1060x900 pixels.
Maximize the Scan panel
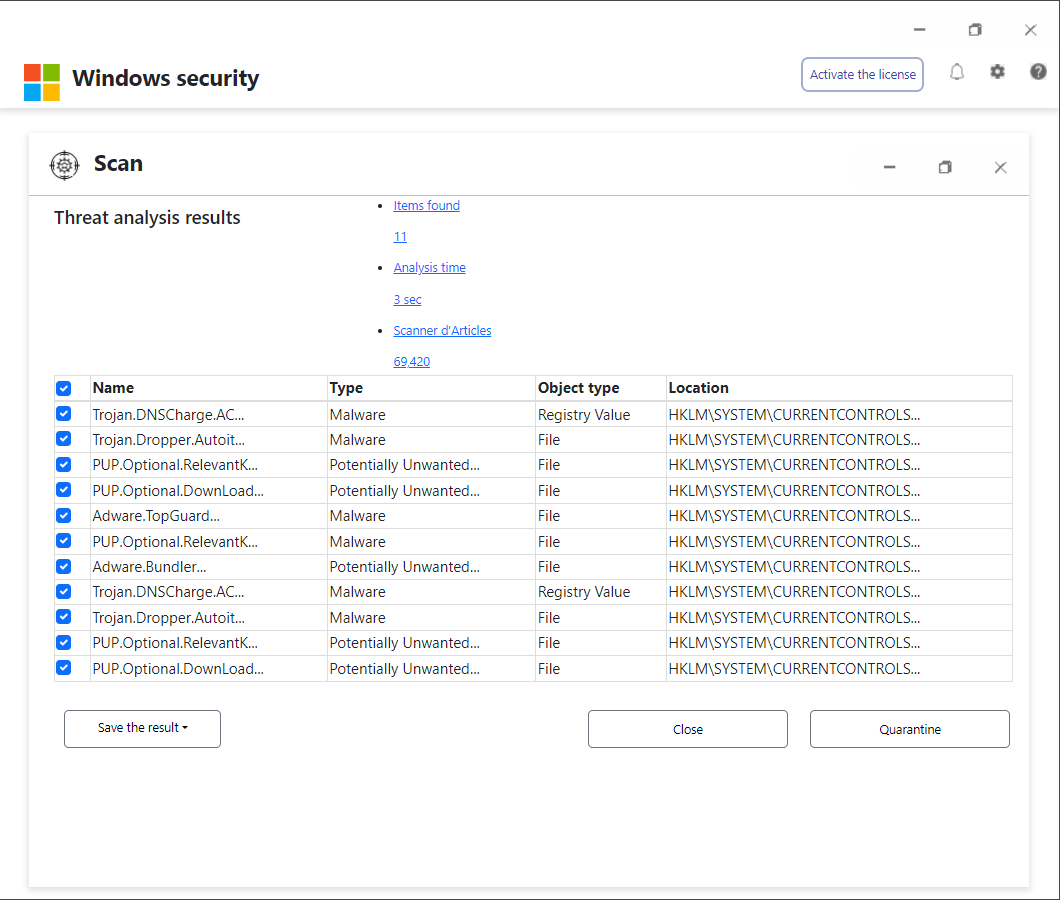point(945,167)
